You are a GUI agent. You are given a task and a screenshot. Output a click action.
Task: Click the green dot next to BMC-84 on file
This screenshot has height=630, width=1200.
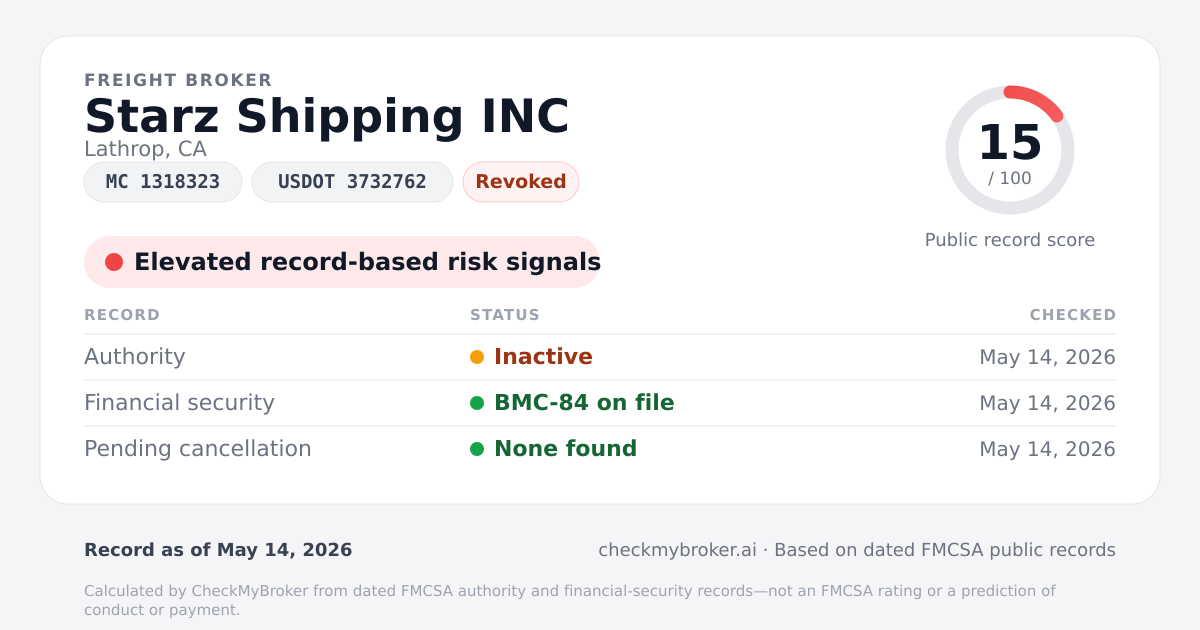477,403
